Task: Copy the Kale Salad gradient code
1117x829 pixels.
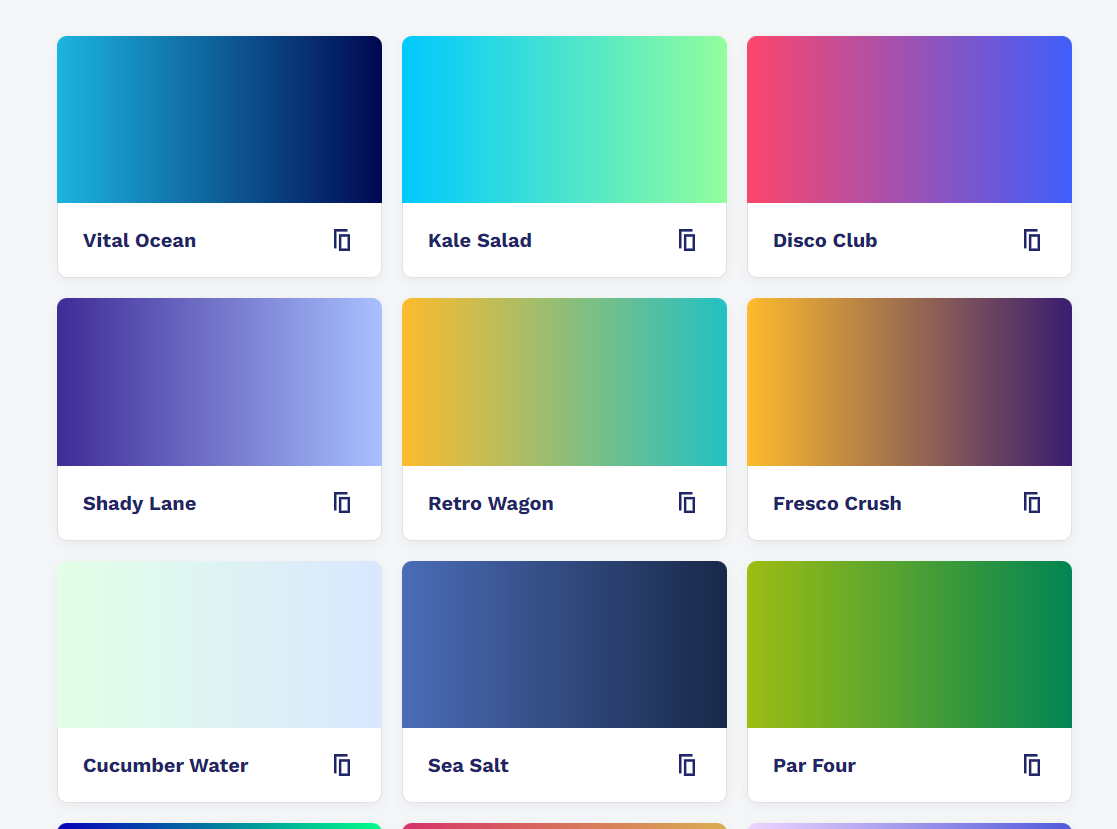Action: pyautogui.click(x=687, y=240)
